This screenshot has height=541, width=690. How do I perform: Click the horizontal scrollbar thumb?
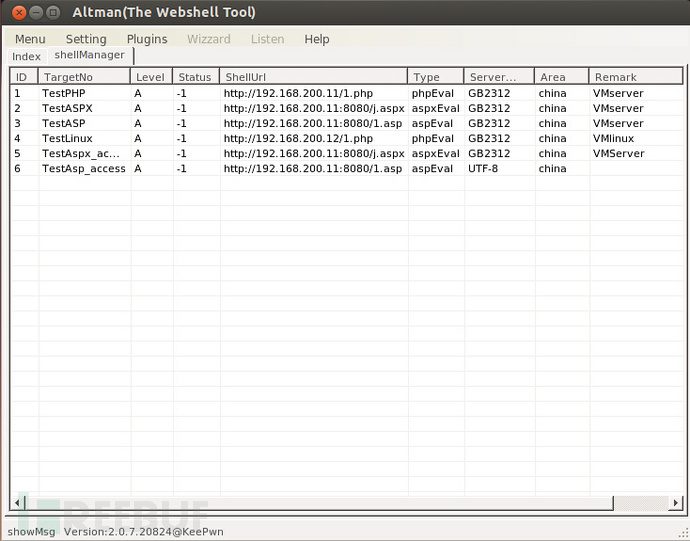(319, 502)
